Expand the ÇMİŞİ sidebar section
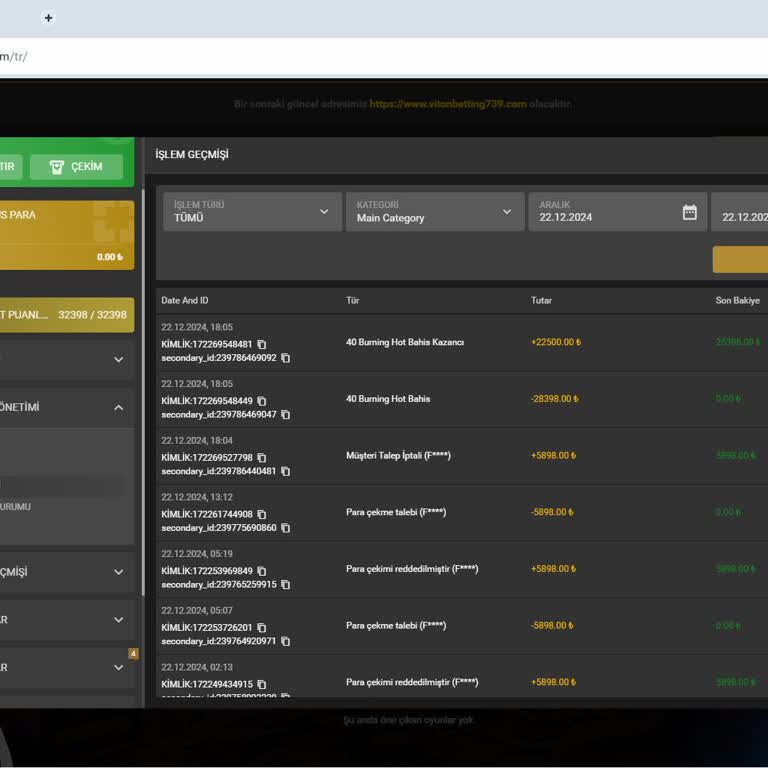 point(118,572)
